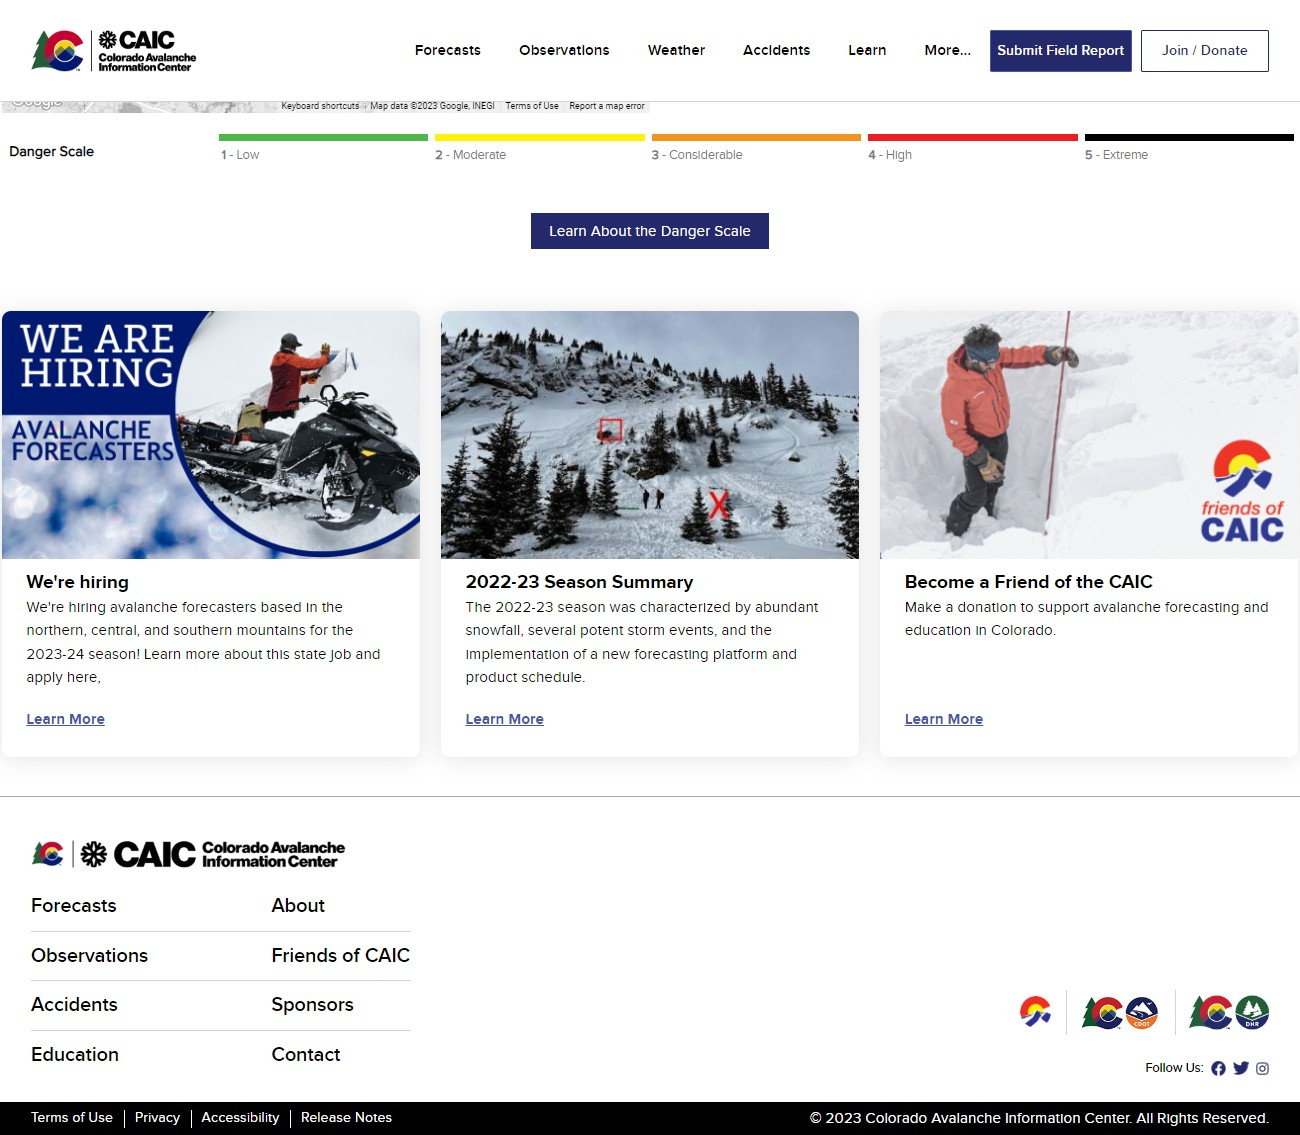The width and height of the screenshot is (1300, 1135).
Task: Go to Observations in the footer links
Action: pyautogui.click(x=89, y=956)
